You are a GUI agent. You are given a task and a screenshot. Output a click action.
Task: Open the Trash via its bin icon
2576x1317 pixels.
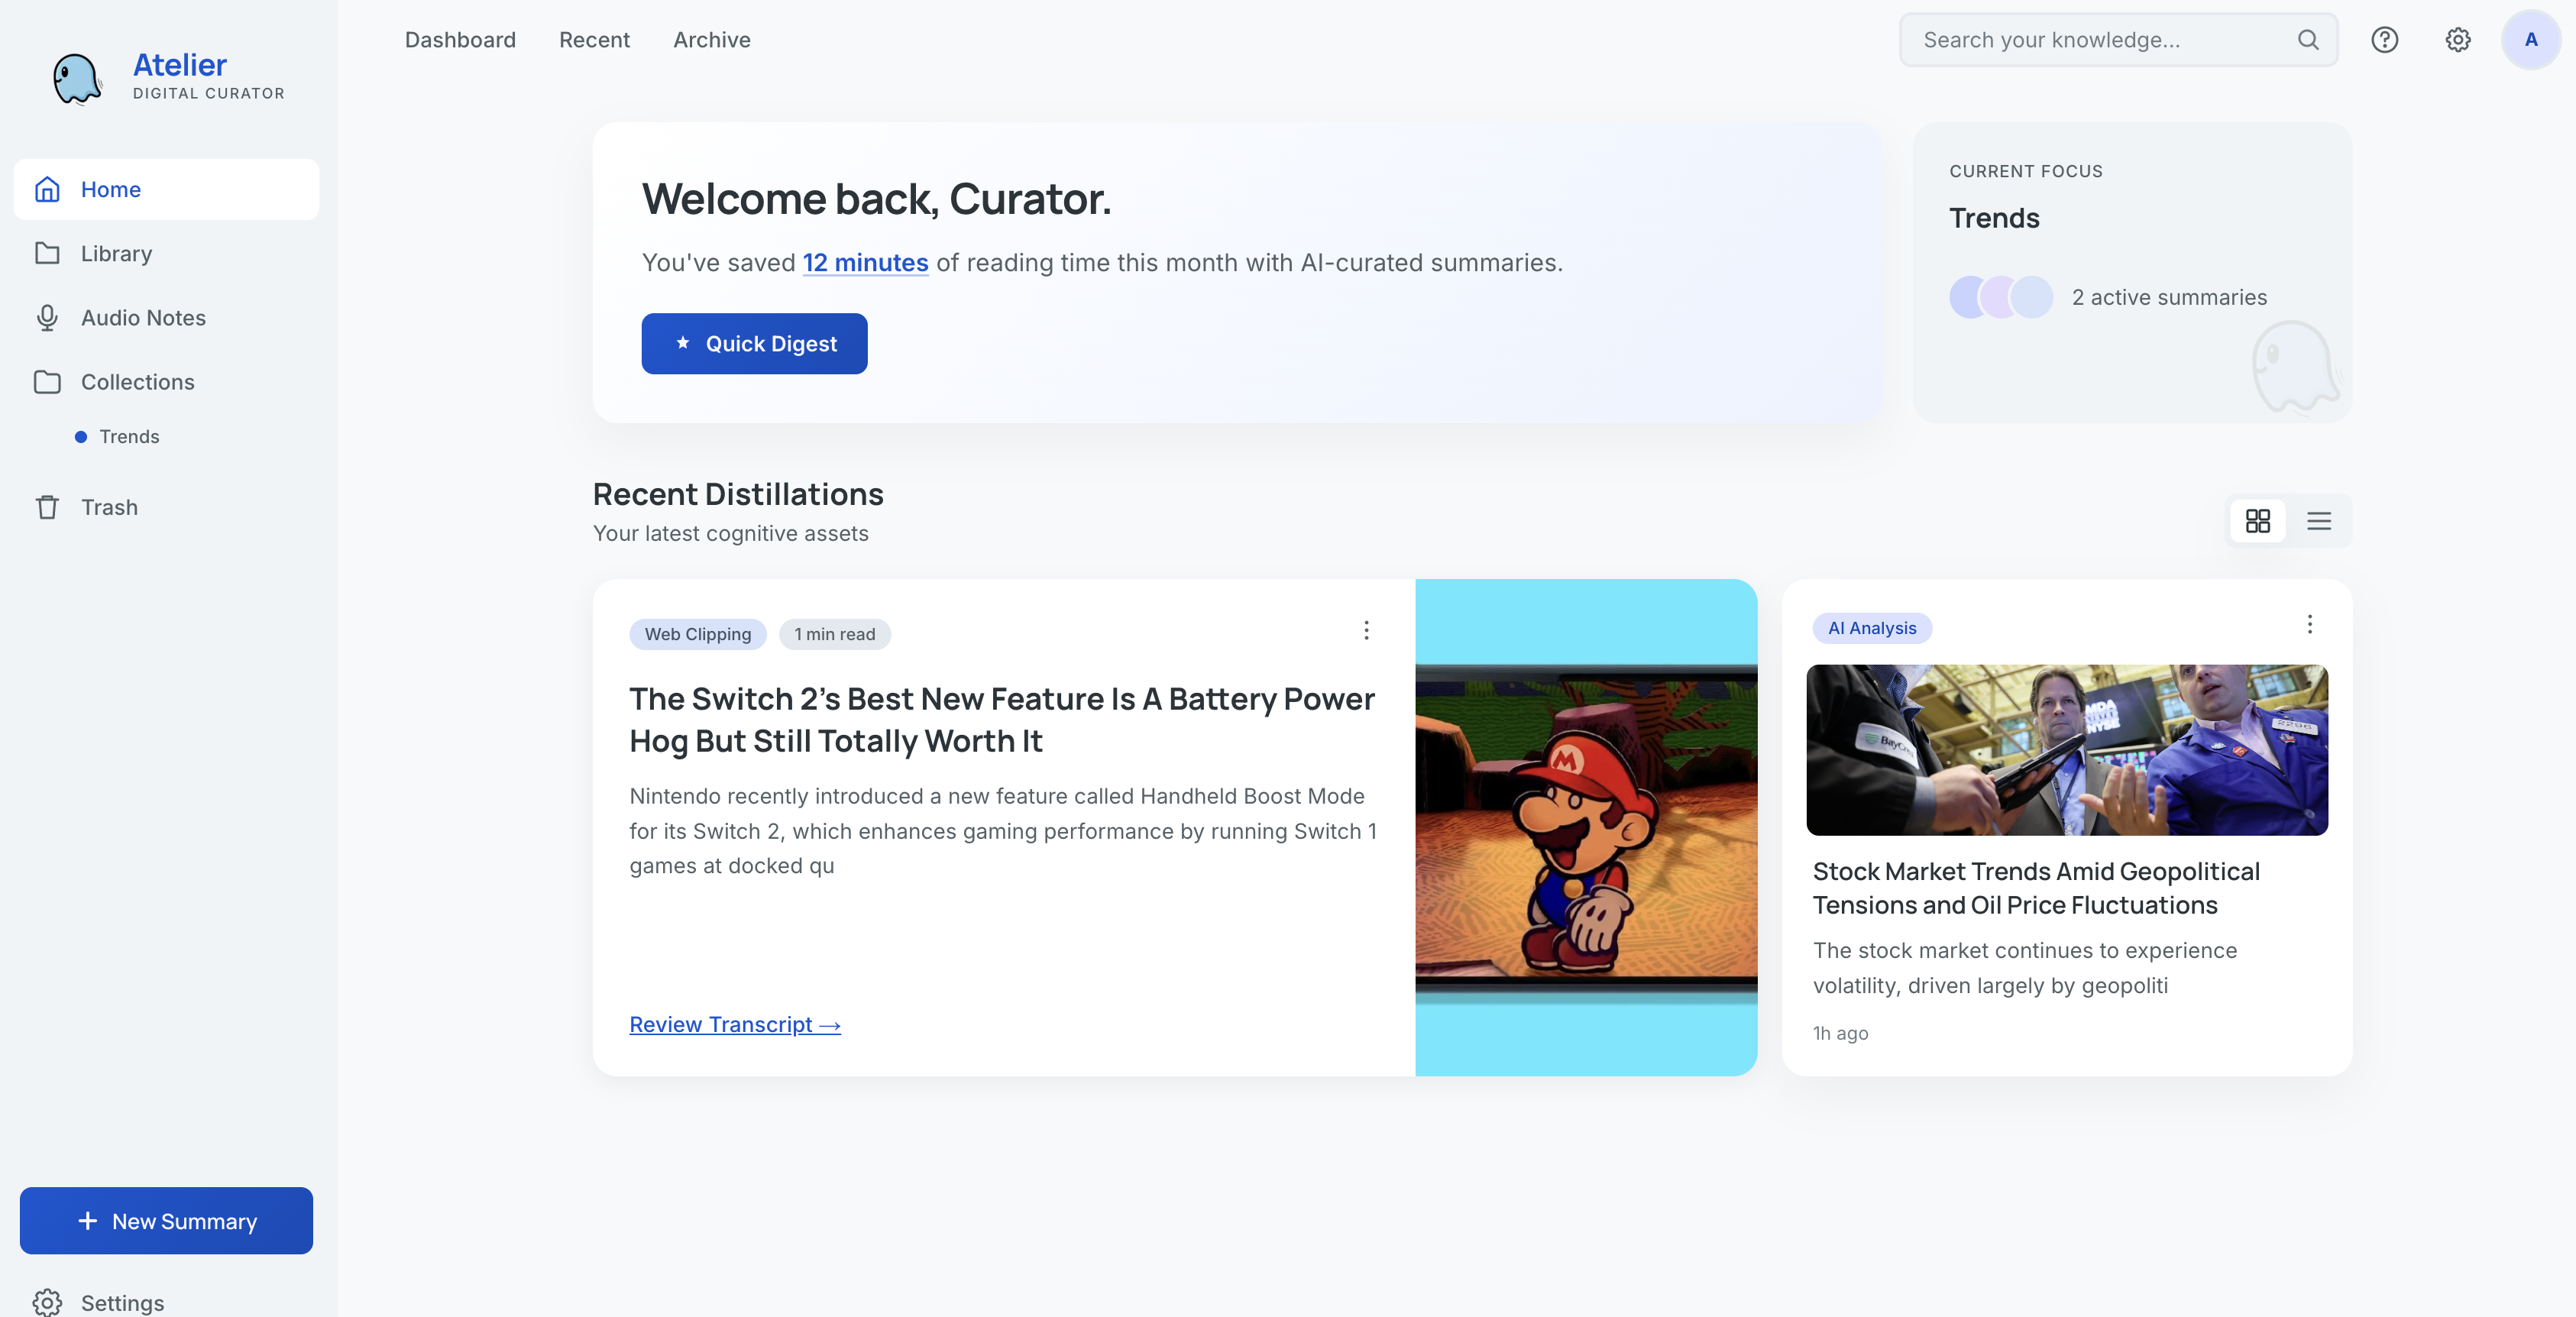[47, 507]
